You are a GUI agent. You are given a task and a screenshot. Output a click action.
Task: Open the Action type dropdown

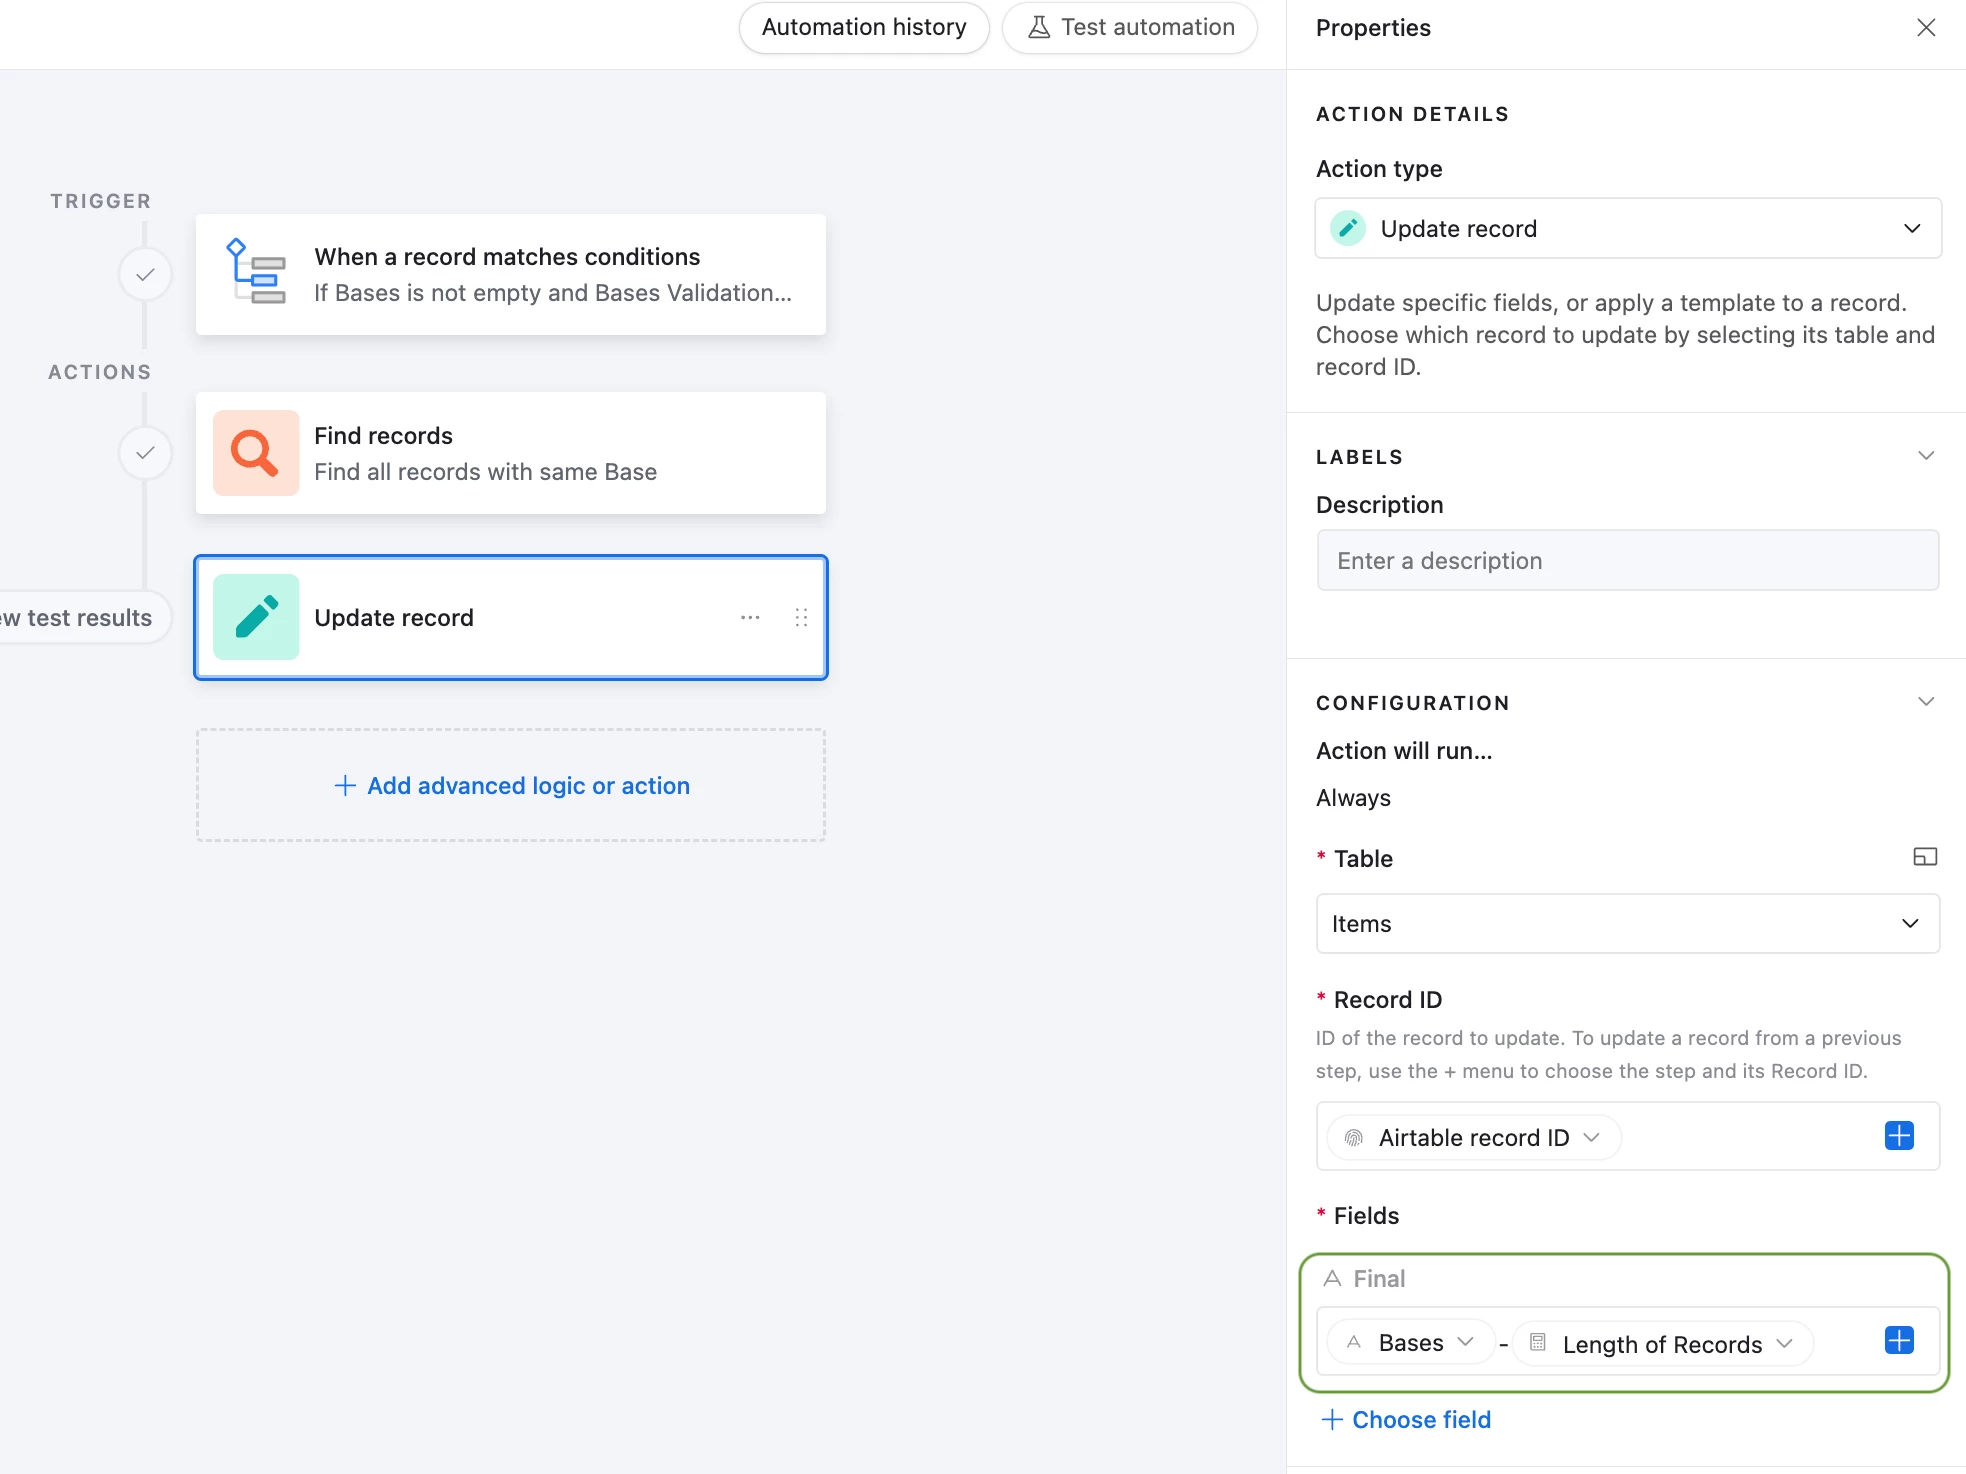[x=1627, y=229]
